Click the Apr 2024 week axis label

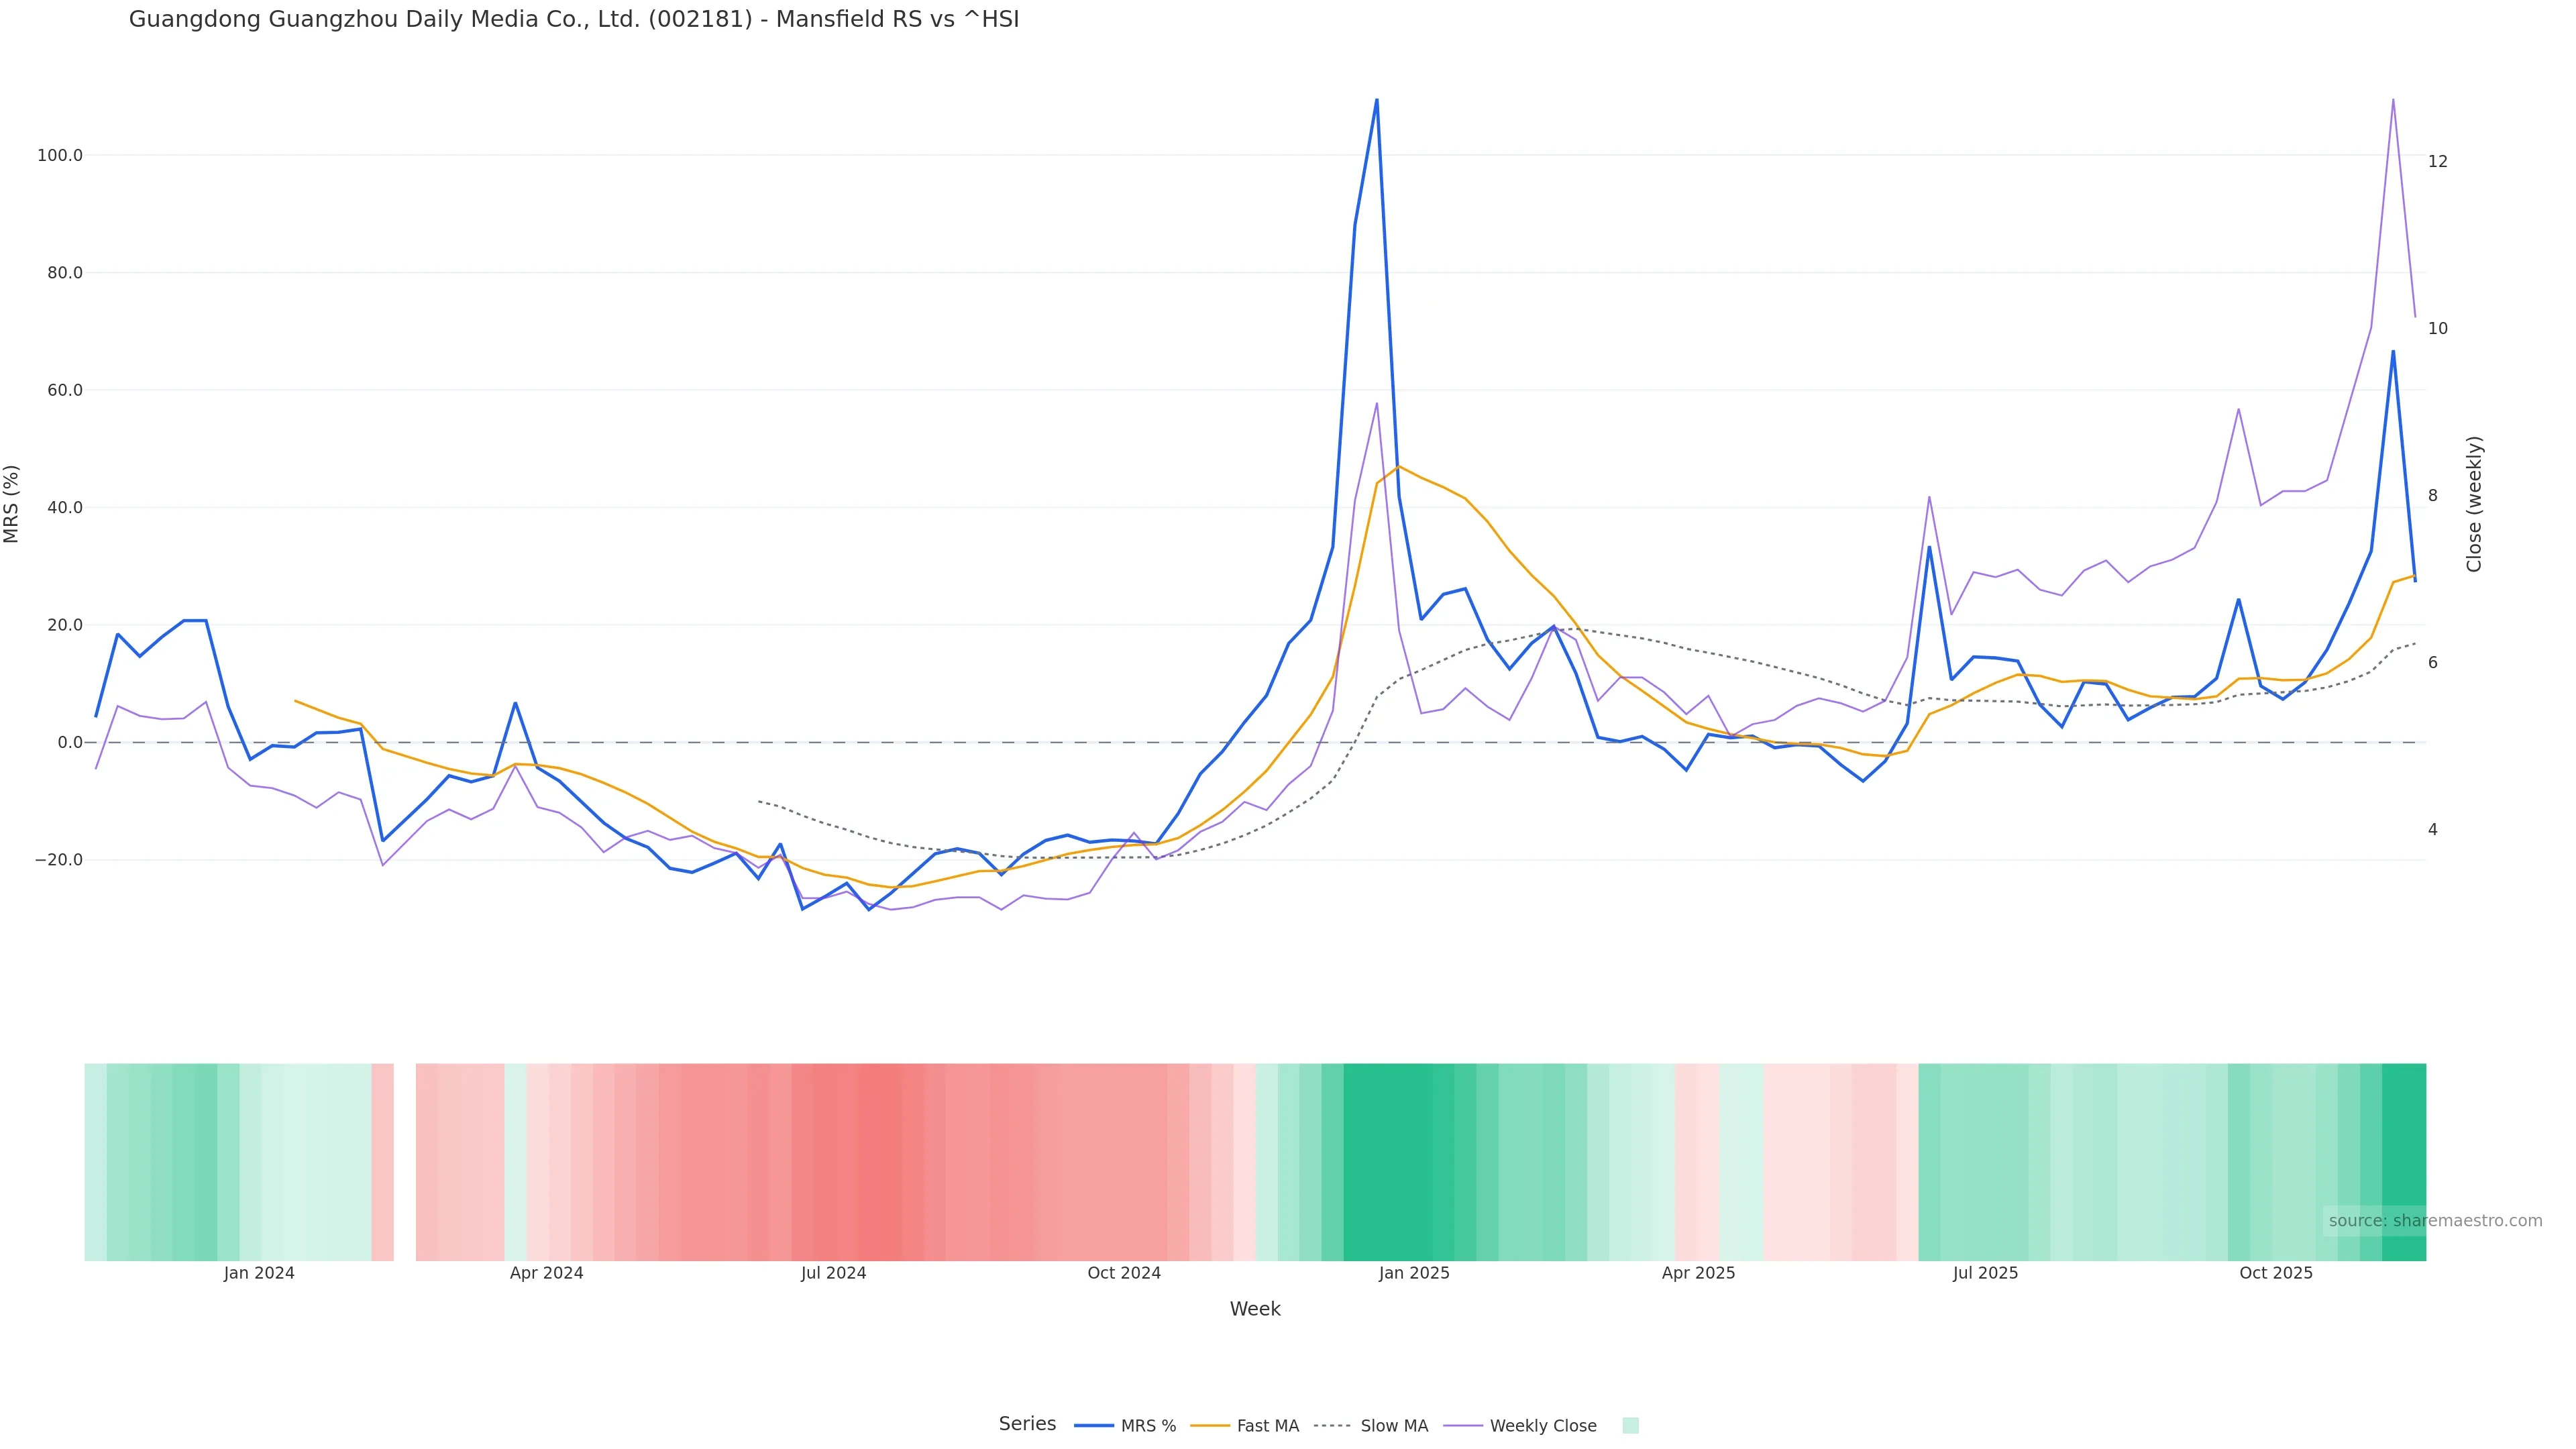click(x=546, y=1273)
